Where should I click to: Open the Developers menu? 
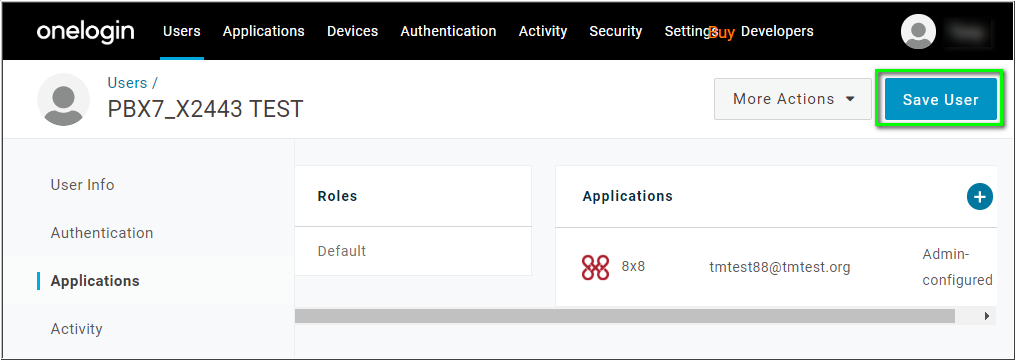coord(777,31)
